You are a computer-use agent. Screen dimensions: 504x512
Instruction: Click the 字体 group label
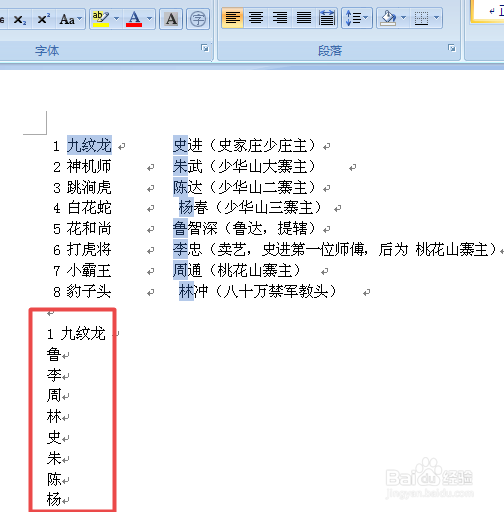(x=47, y=51)
